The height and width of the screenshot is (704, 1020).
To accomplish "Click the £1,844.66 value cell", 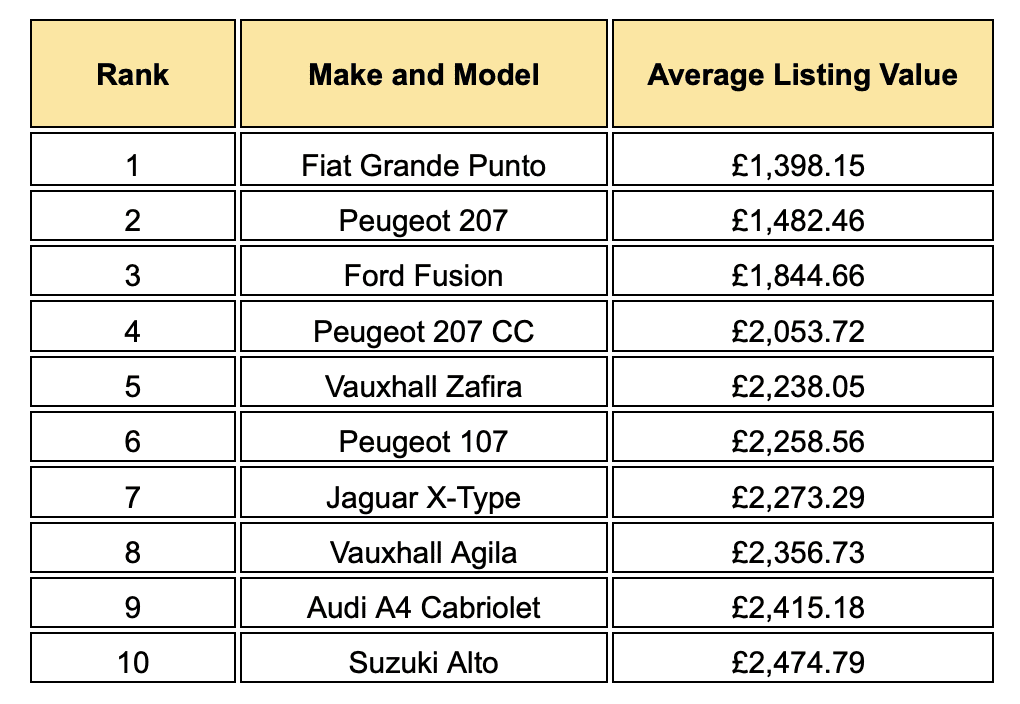I will (803, 271).
